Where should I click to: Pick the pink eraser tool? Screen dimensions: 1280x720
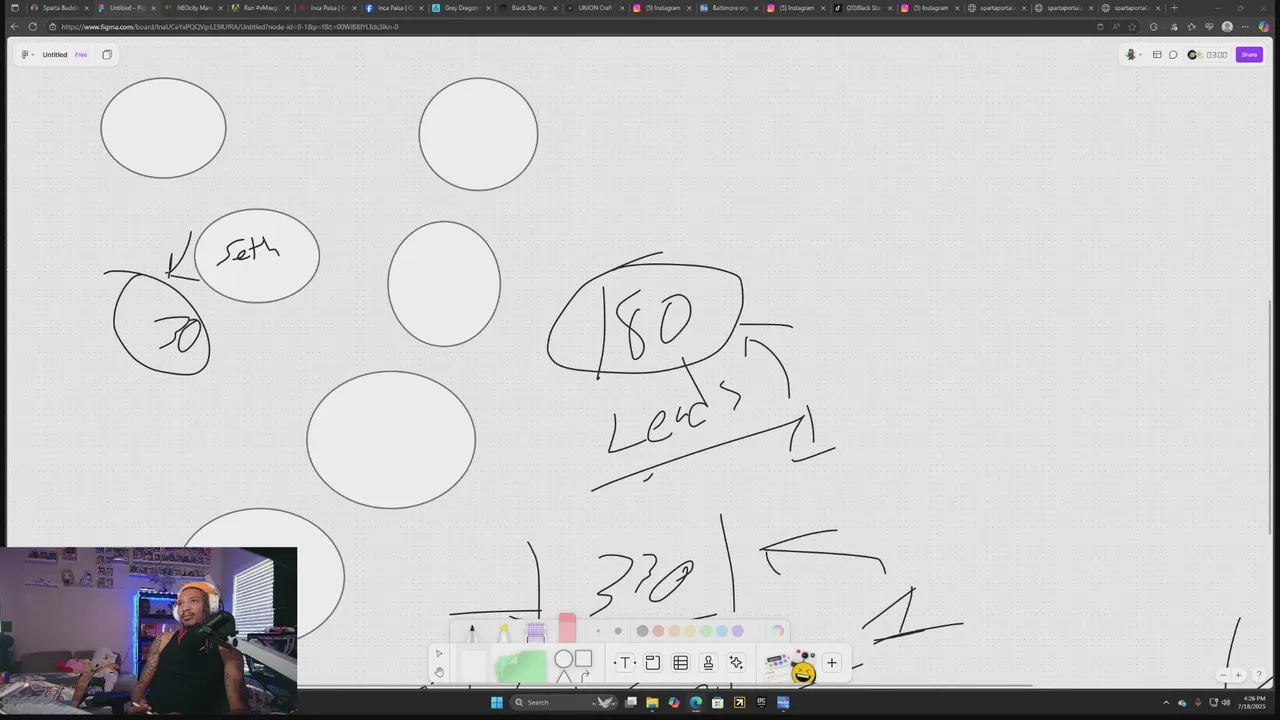[x=567, y=628]
